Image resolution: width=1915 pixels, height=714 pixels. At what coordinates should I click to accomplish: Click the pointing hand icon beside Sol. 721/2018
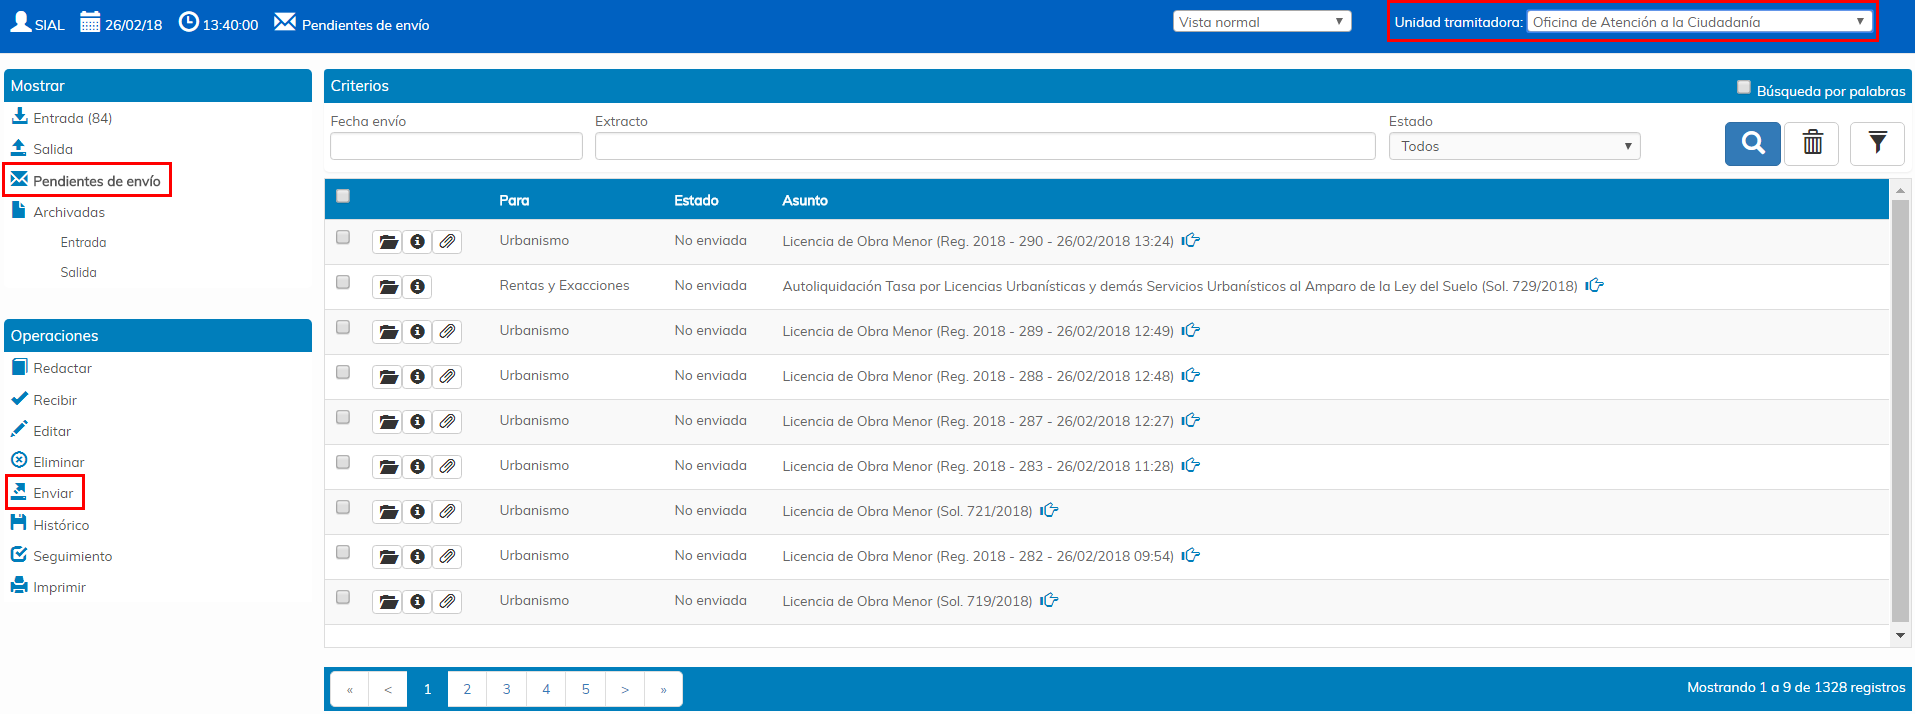(1049, 511)
